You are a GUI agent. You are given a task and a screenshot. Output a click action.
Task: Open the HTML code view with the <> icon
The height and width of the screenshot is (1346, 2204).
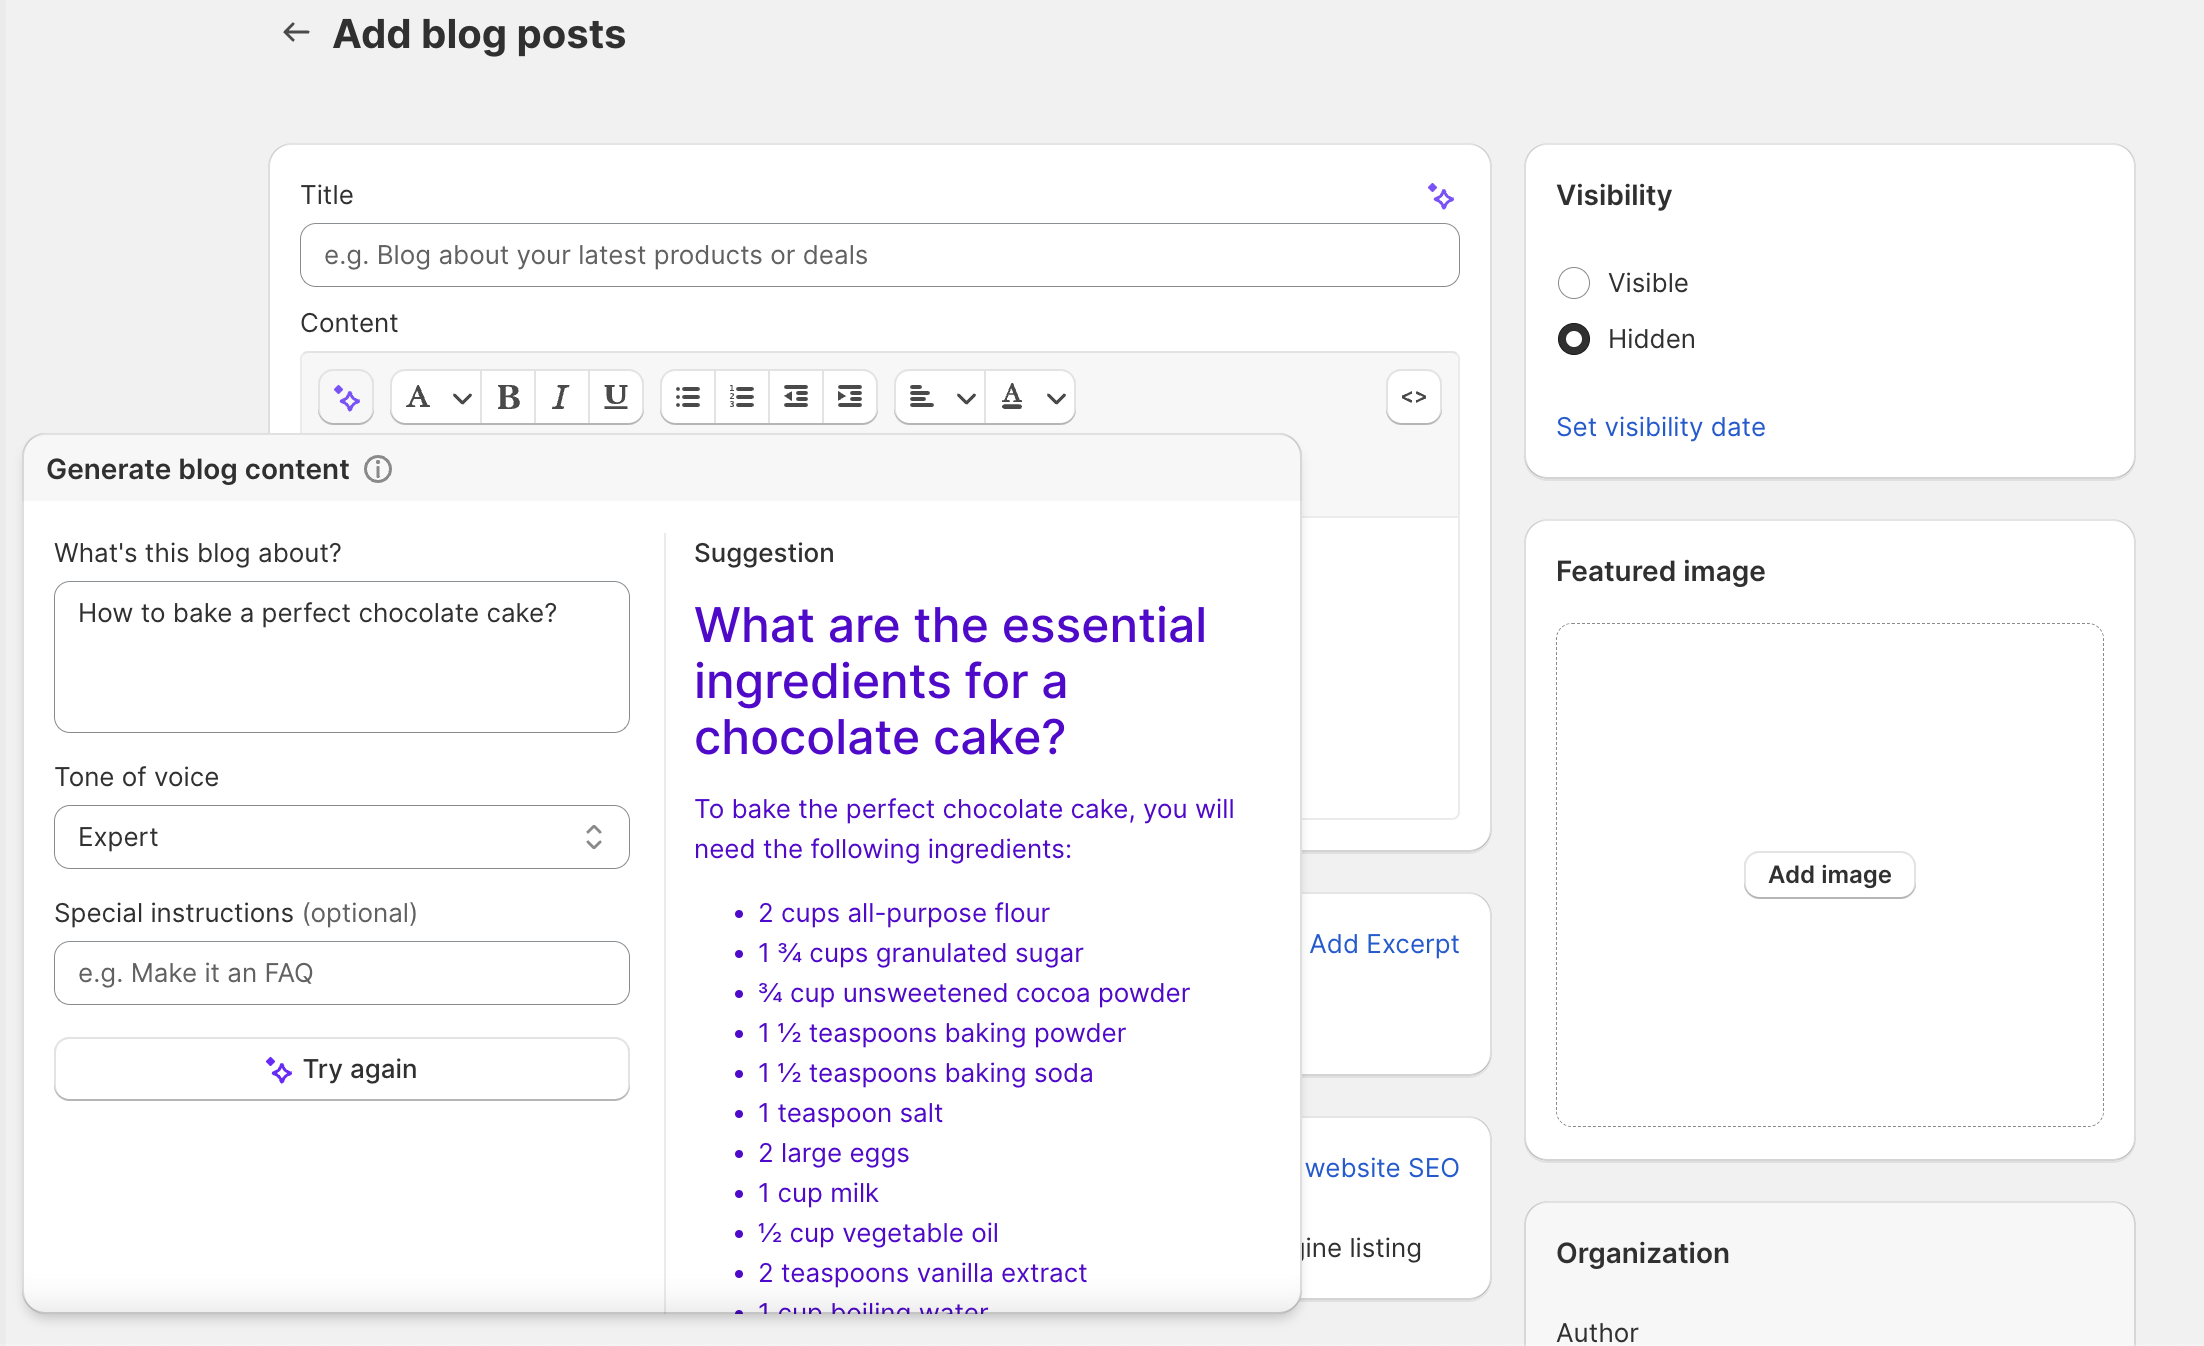pyautogui.click(x=1413, y=397)
